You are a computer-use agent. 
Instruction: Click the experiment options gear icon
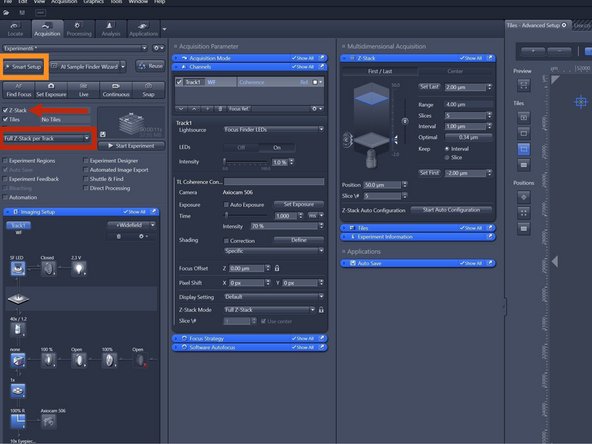[158, 48]
